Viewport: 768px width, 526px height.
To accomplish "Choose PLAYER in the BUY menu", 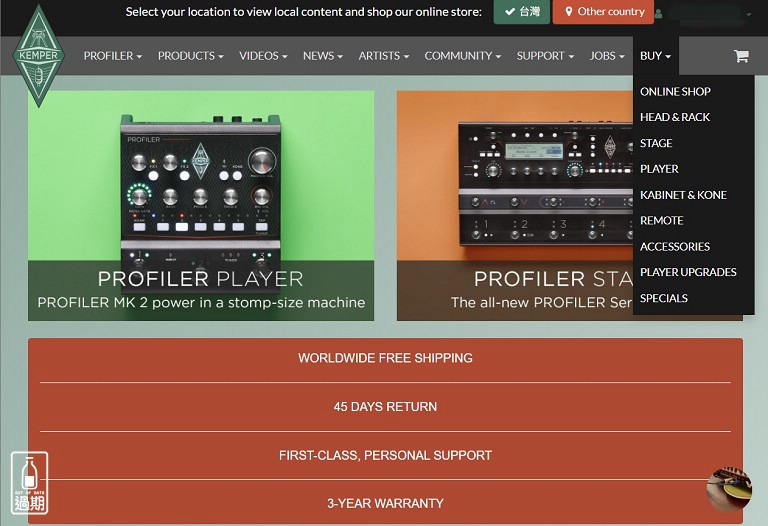I will tap(659, 169).
